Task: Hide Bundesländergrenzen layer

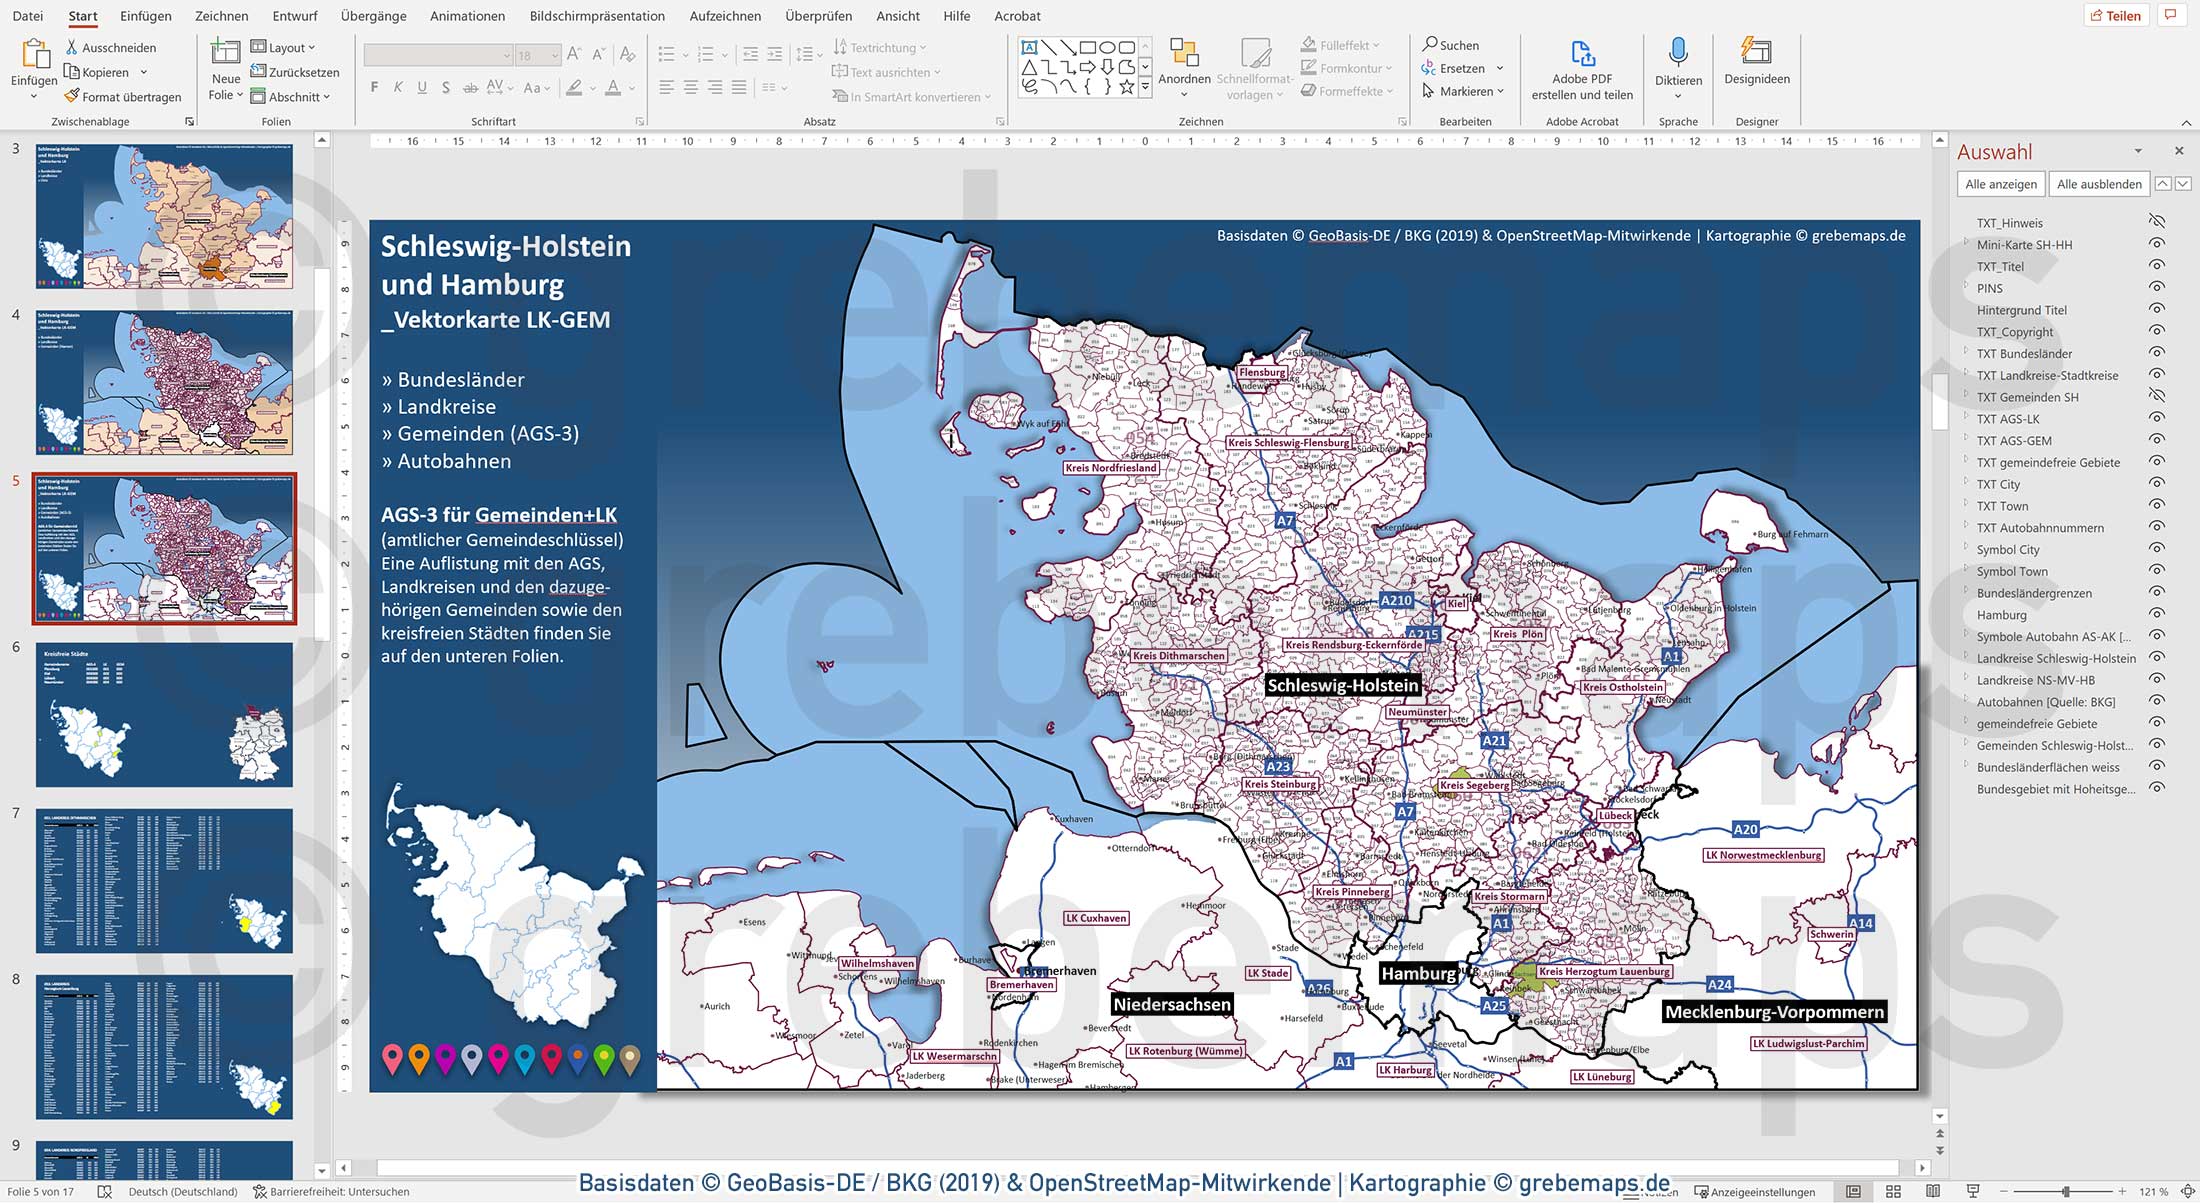Action: [x=2157, y=593]
